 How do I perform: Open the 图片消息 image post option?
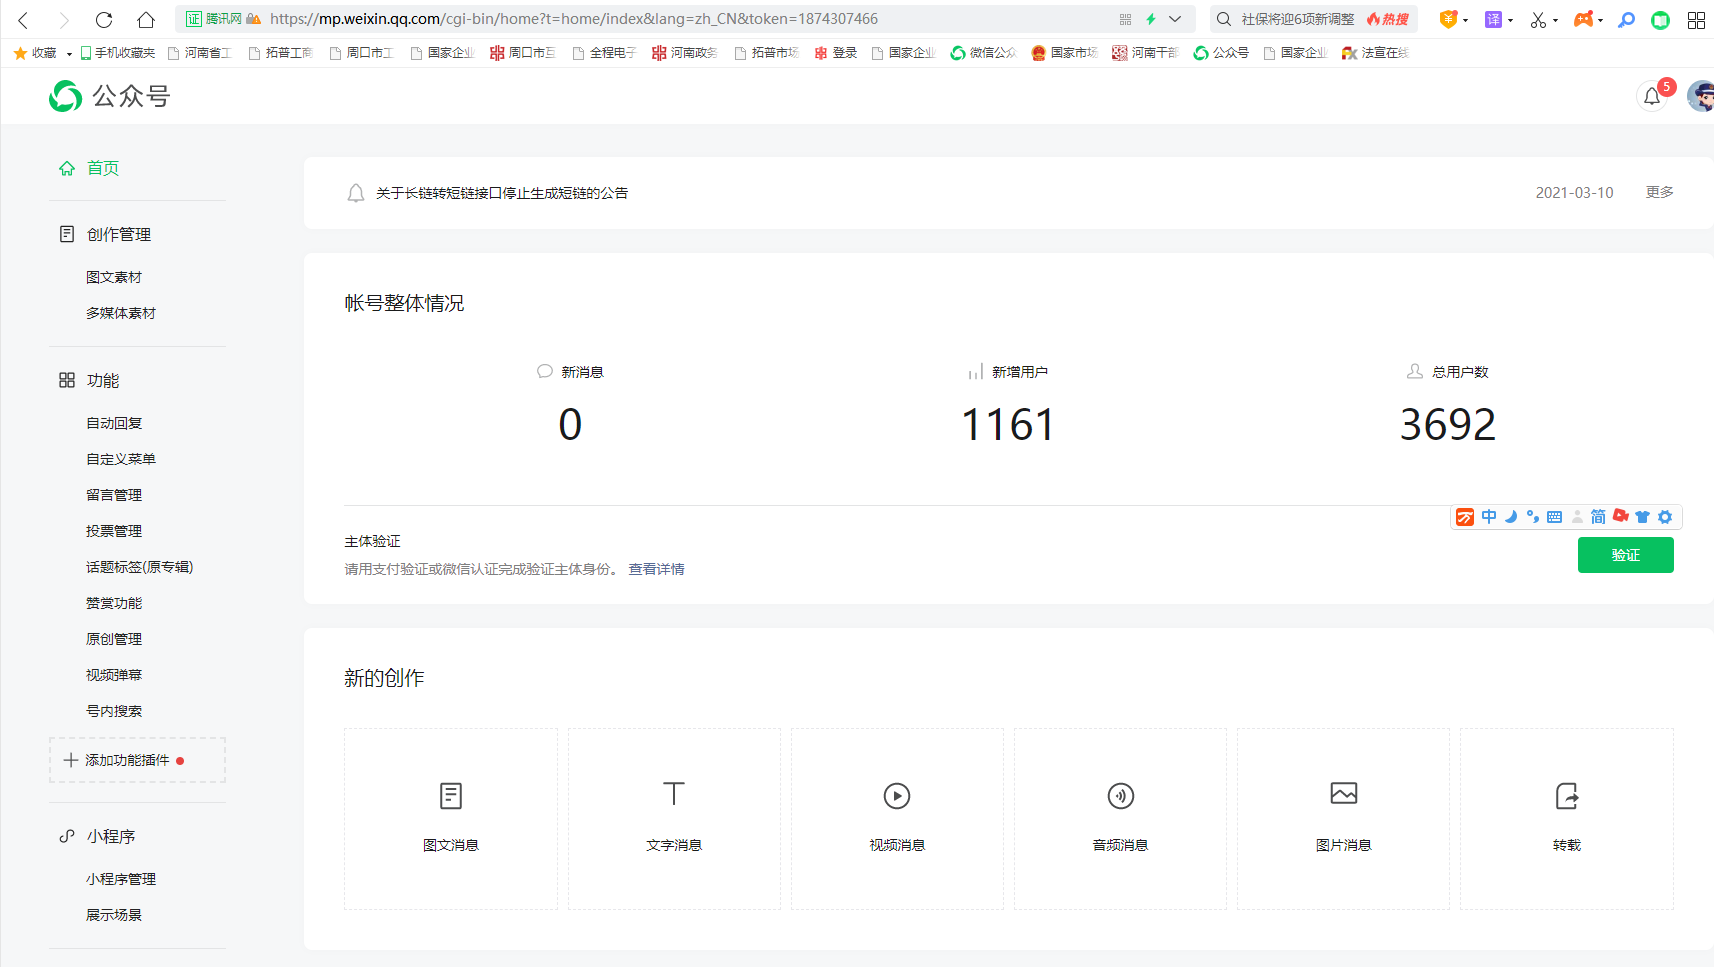(1343, 794)
